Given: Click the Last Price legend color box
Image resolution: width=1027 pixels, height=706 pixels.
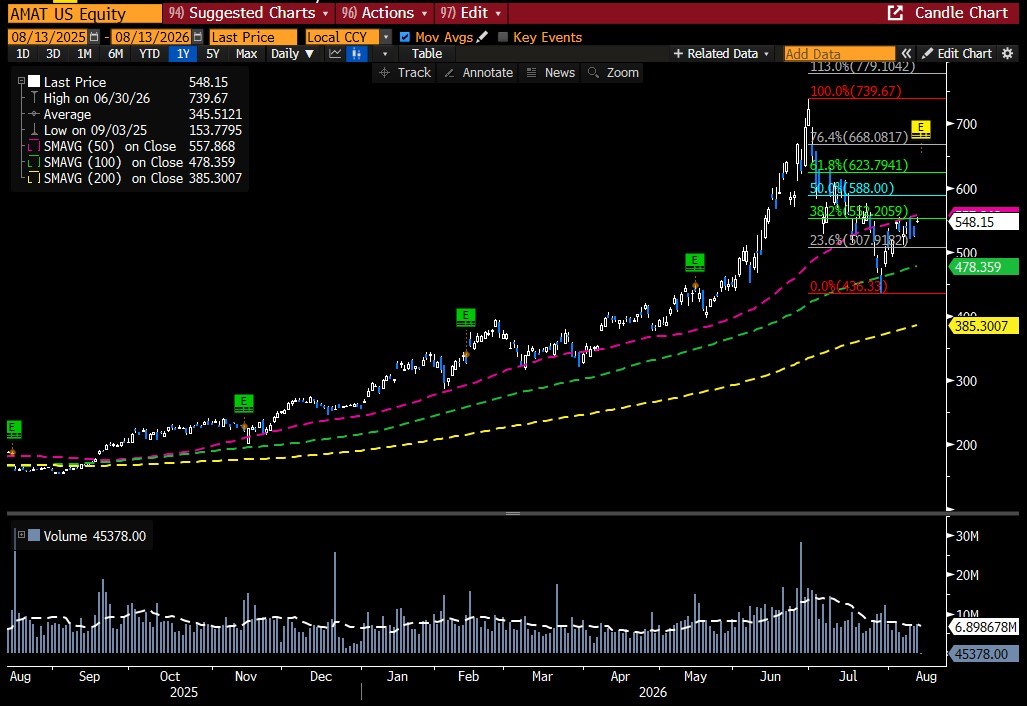Looking at the screenshot, I should coord(34,82).
